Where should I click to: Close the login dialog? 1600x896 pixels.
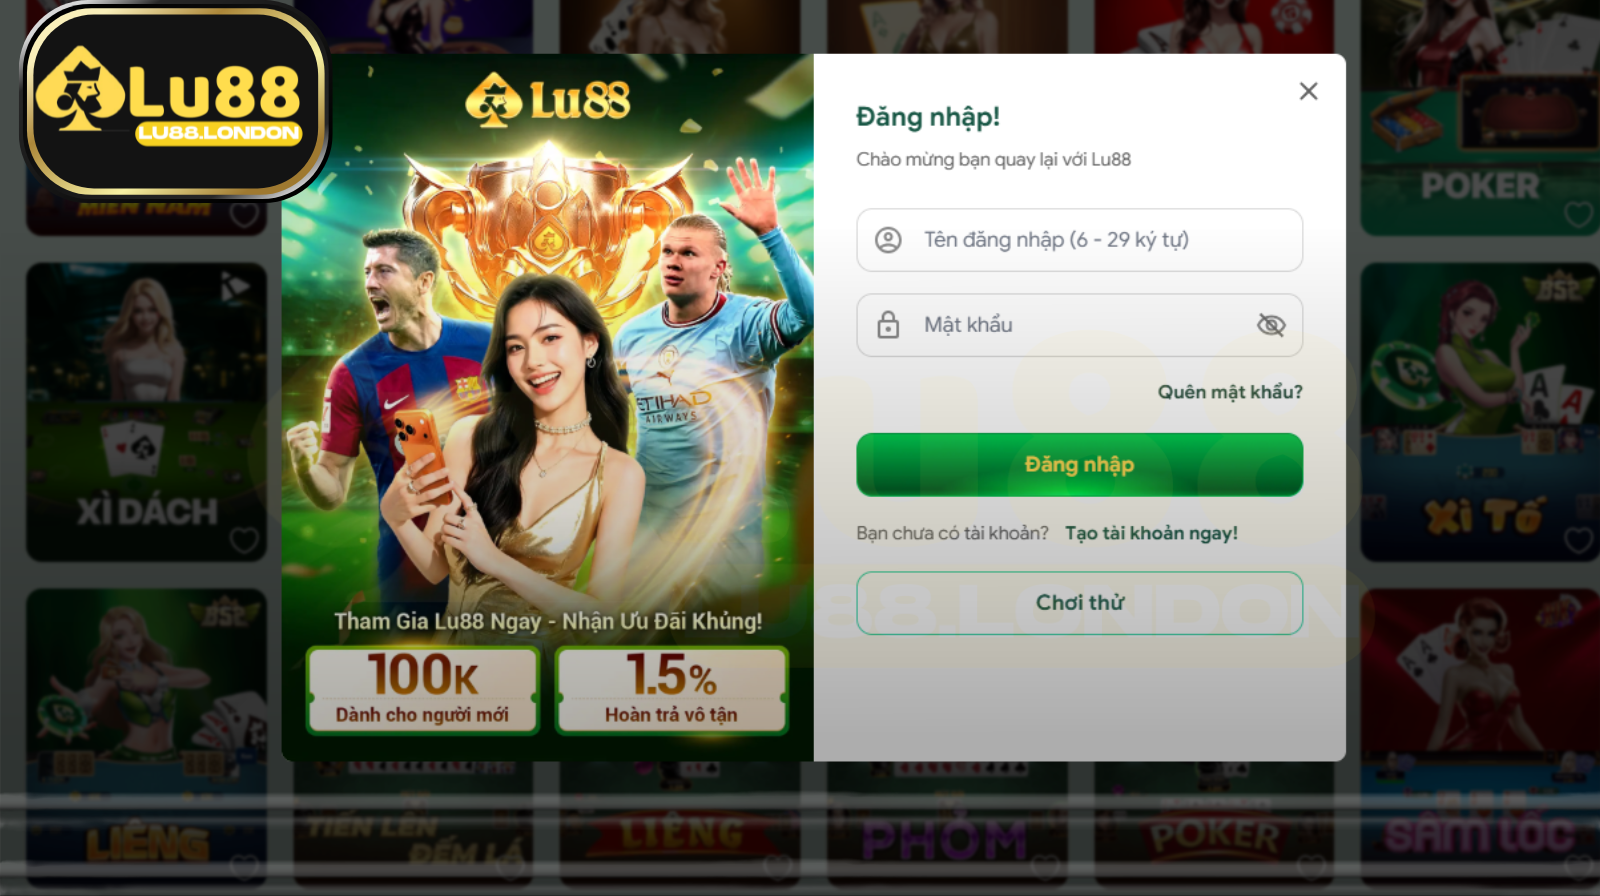(1308, 91)
